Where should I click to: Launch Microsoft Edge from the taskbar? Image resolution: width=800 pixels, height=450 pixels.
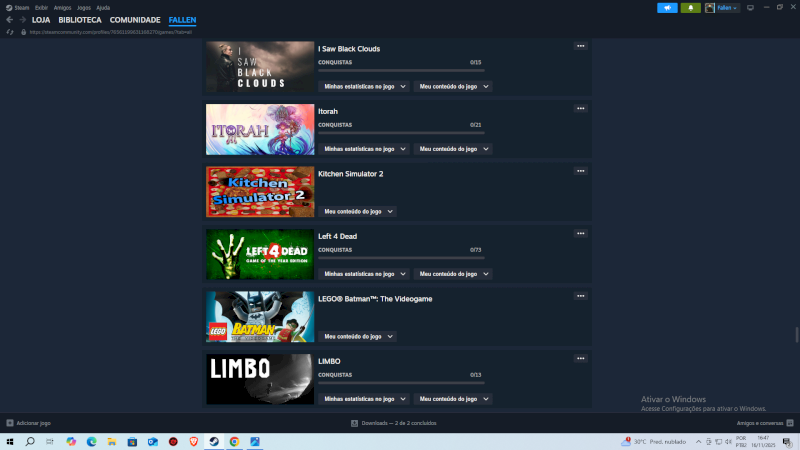pos(91,442)
